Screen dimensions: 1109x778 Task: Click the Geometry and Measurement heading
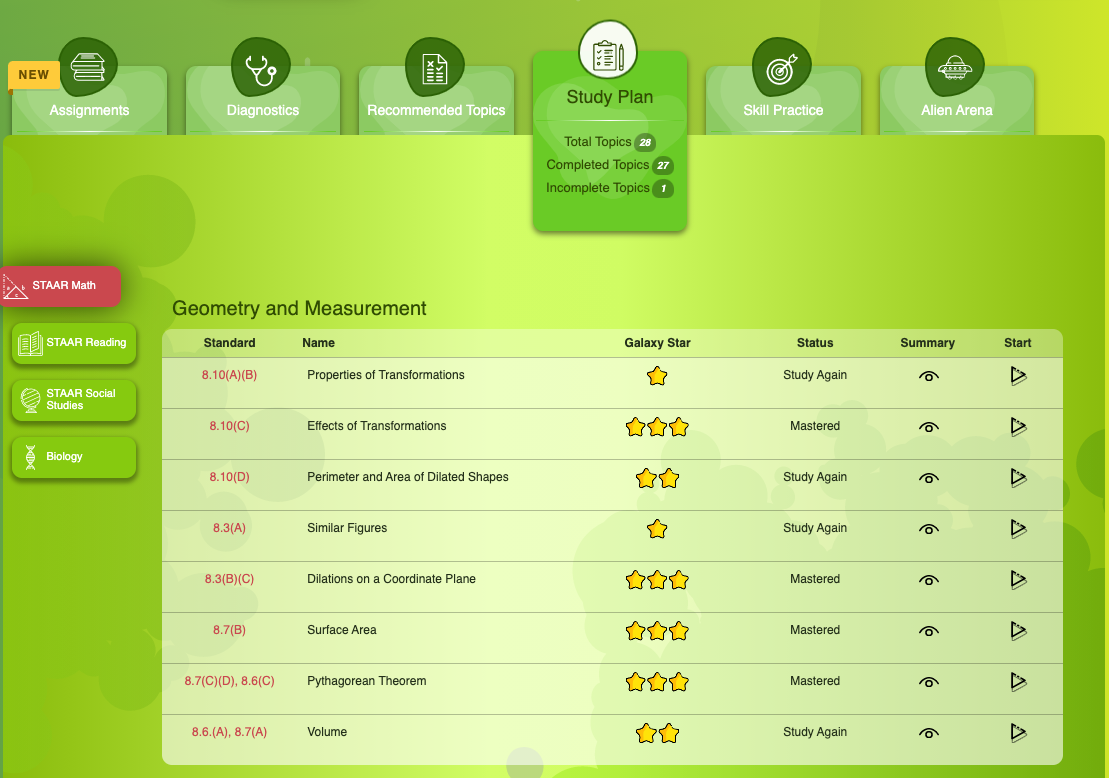[299, 308]
